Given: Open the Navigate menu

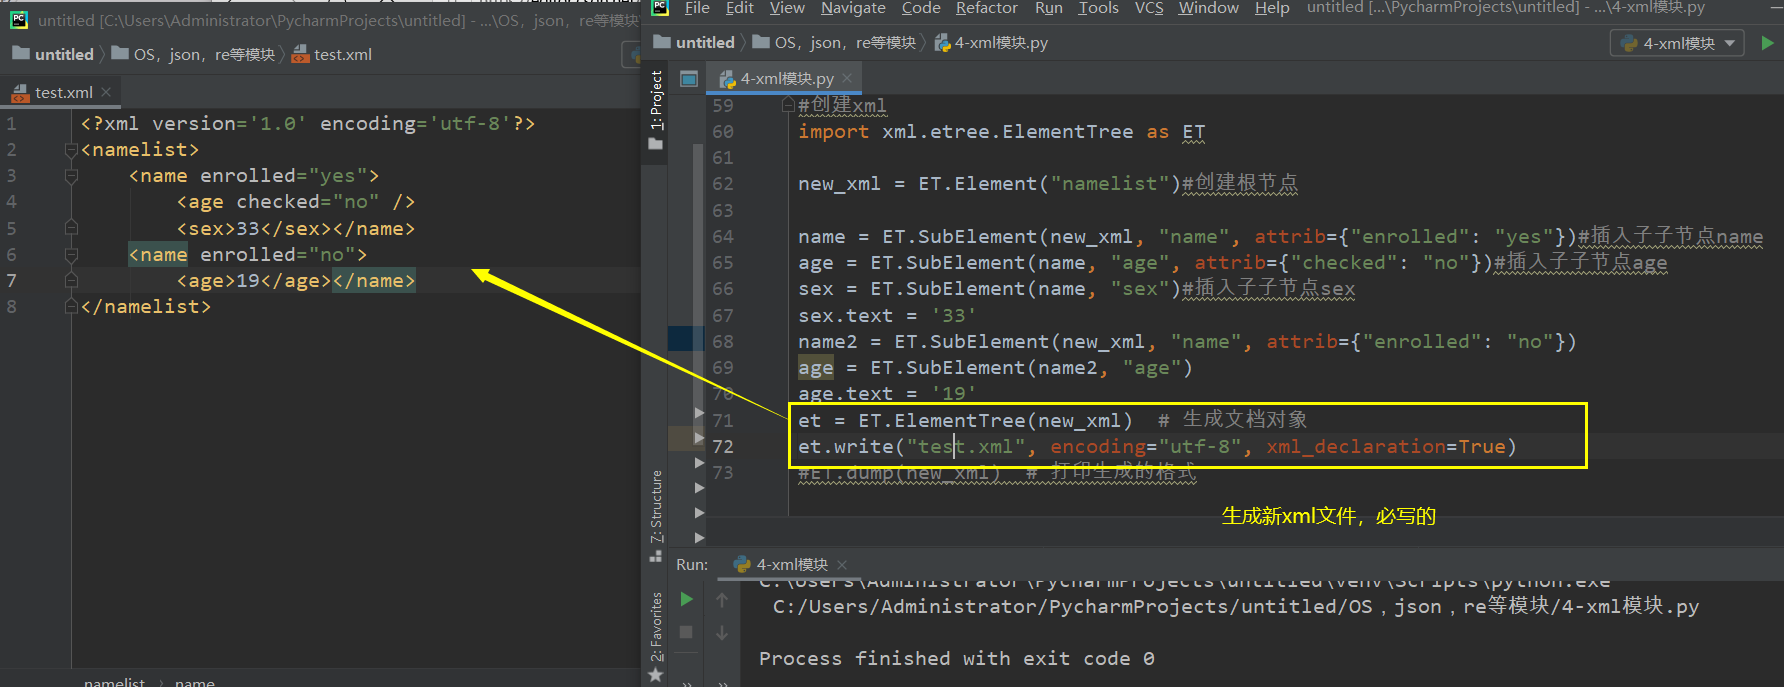Looking at the screenshot, I should click(853, 8).
